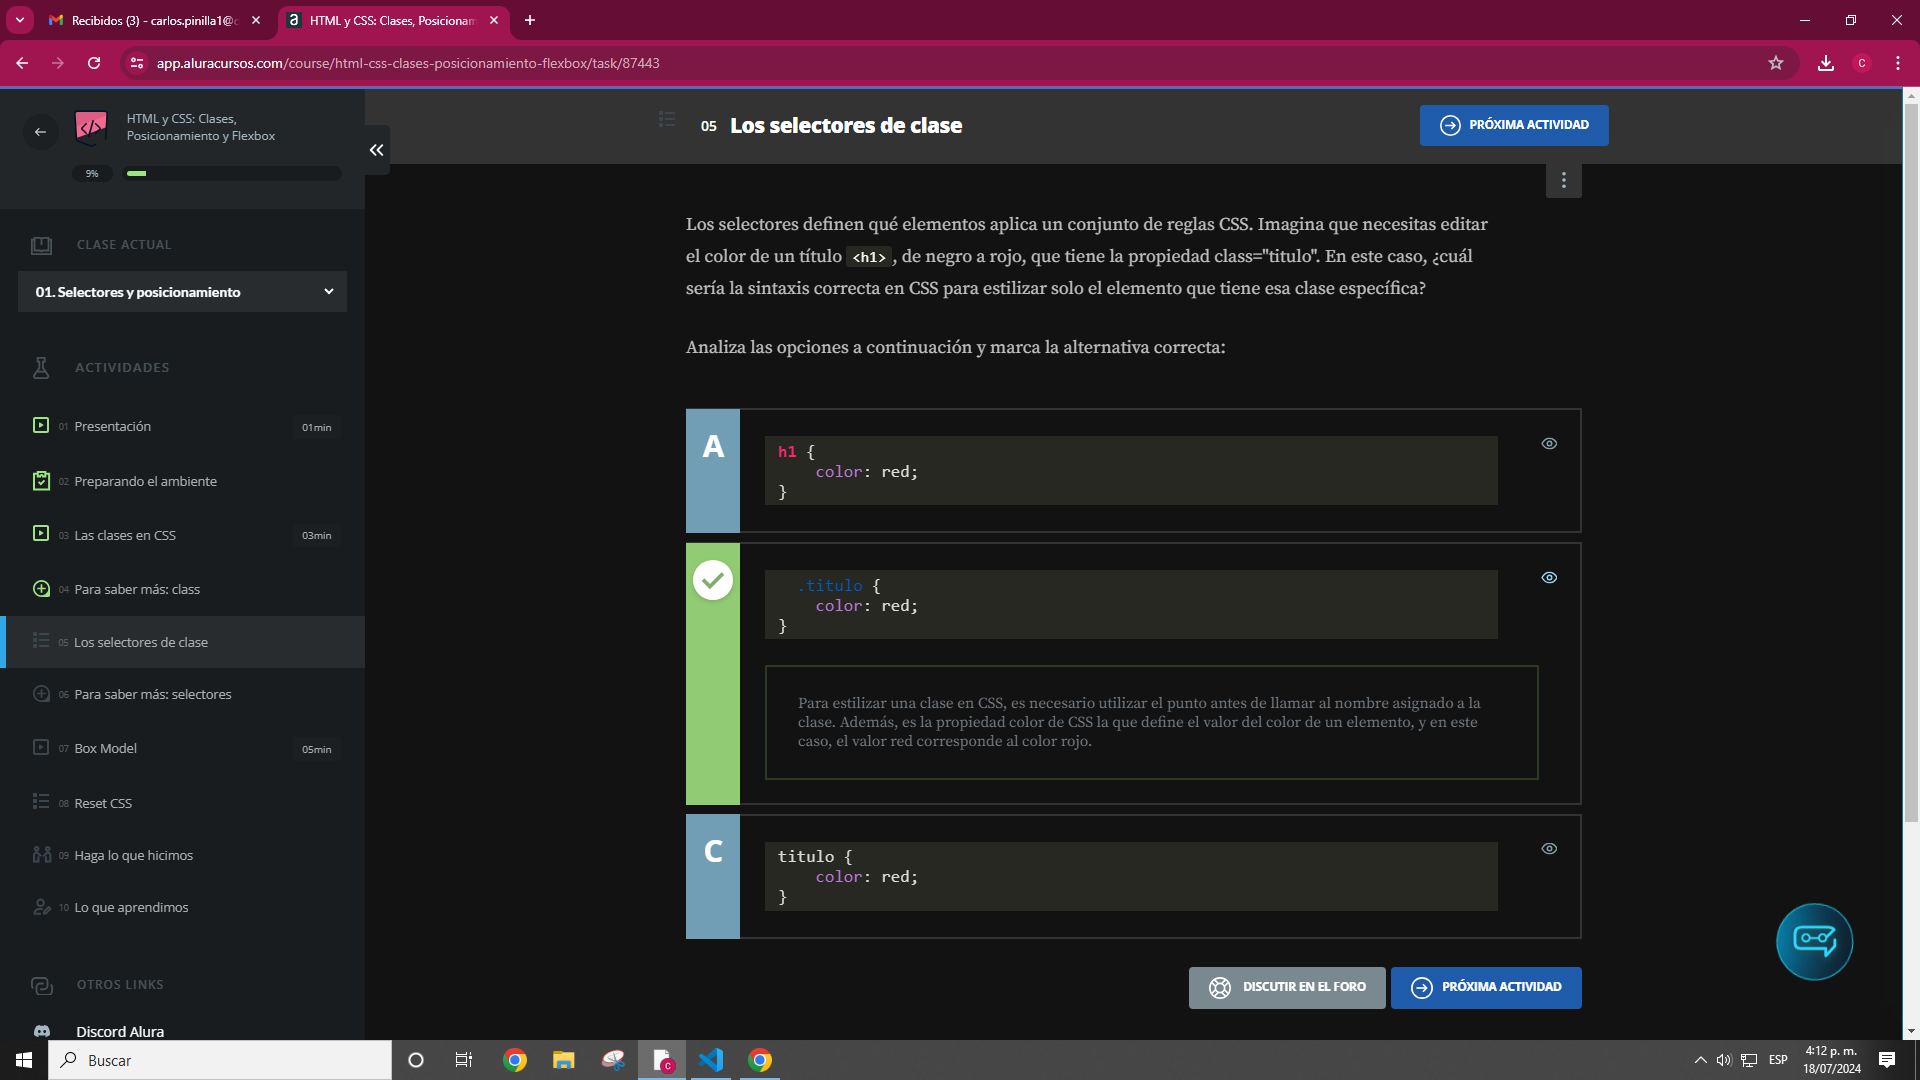
Task: Click the Actividades flask icon
Action: click(41, 368)
